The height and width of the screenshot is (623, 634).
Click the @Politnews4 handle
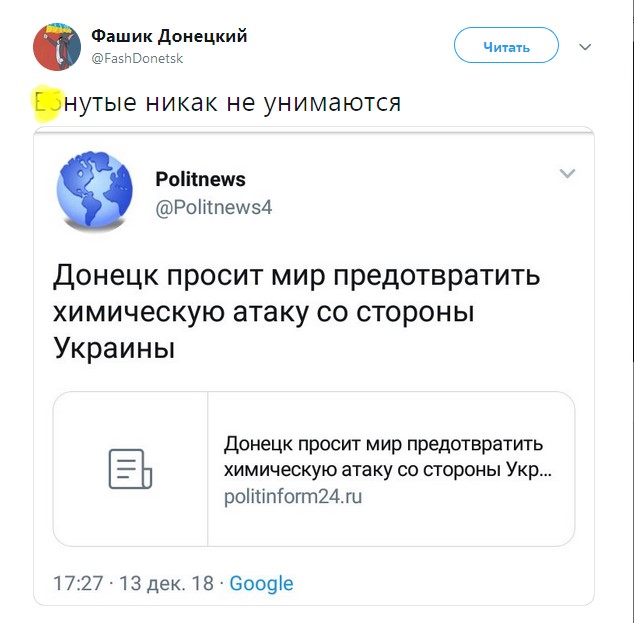click(x=213, y=207)
